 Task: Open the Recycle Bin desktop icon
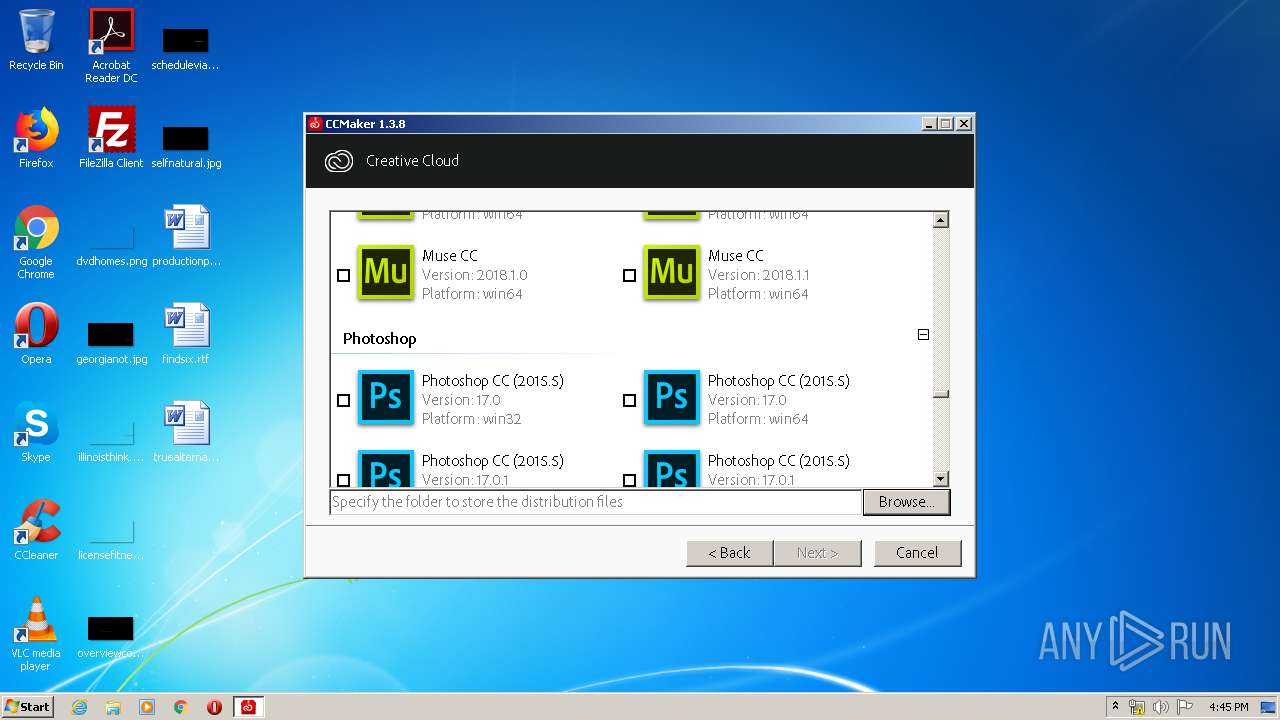(x=36, y=41)
